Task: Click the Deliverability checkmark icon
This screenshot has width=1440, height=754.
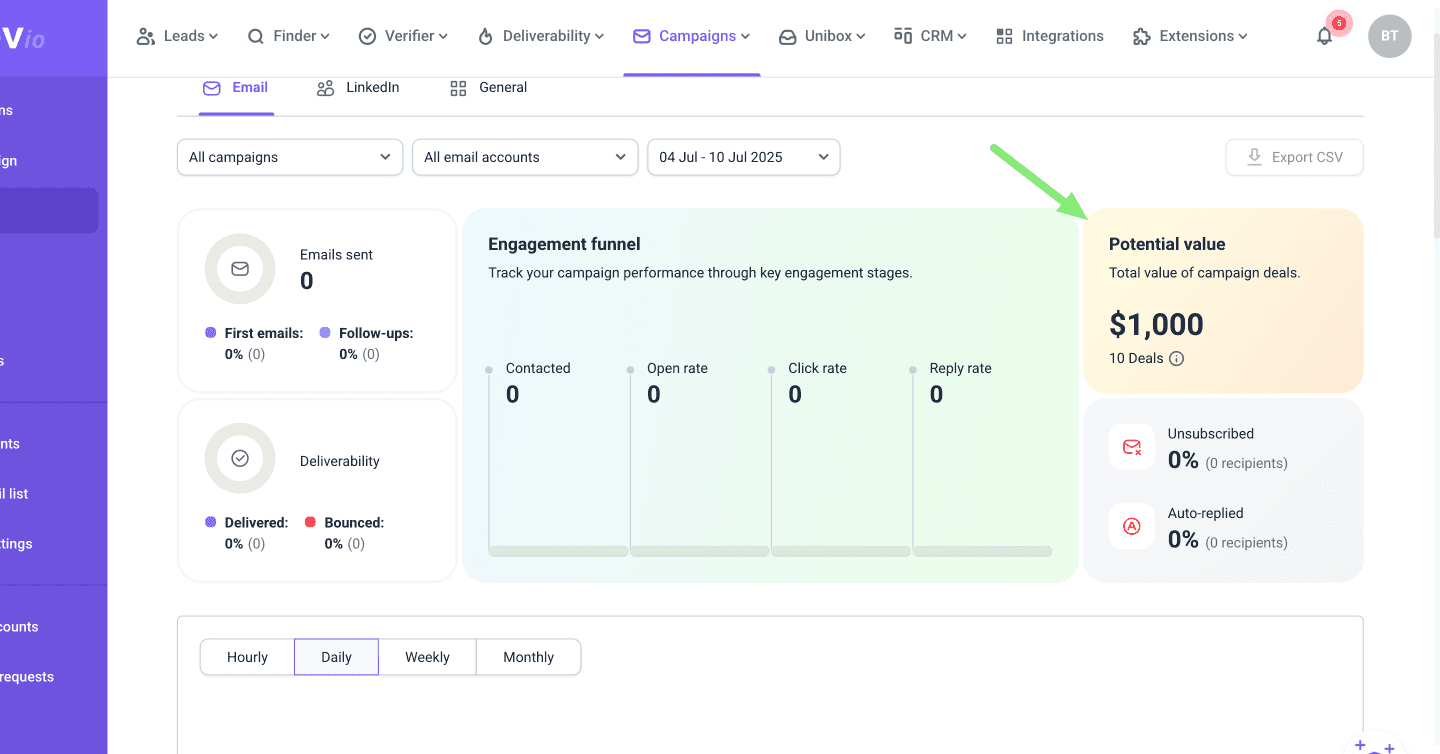Action: click(x=240, y=458)
